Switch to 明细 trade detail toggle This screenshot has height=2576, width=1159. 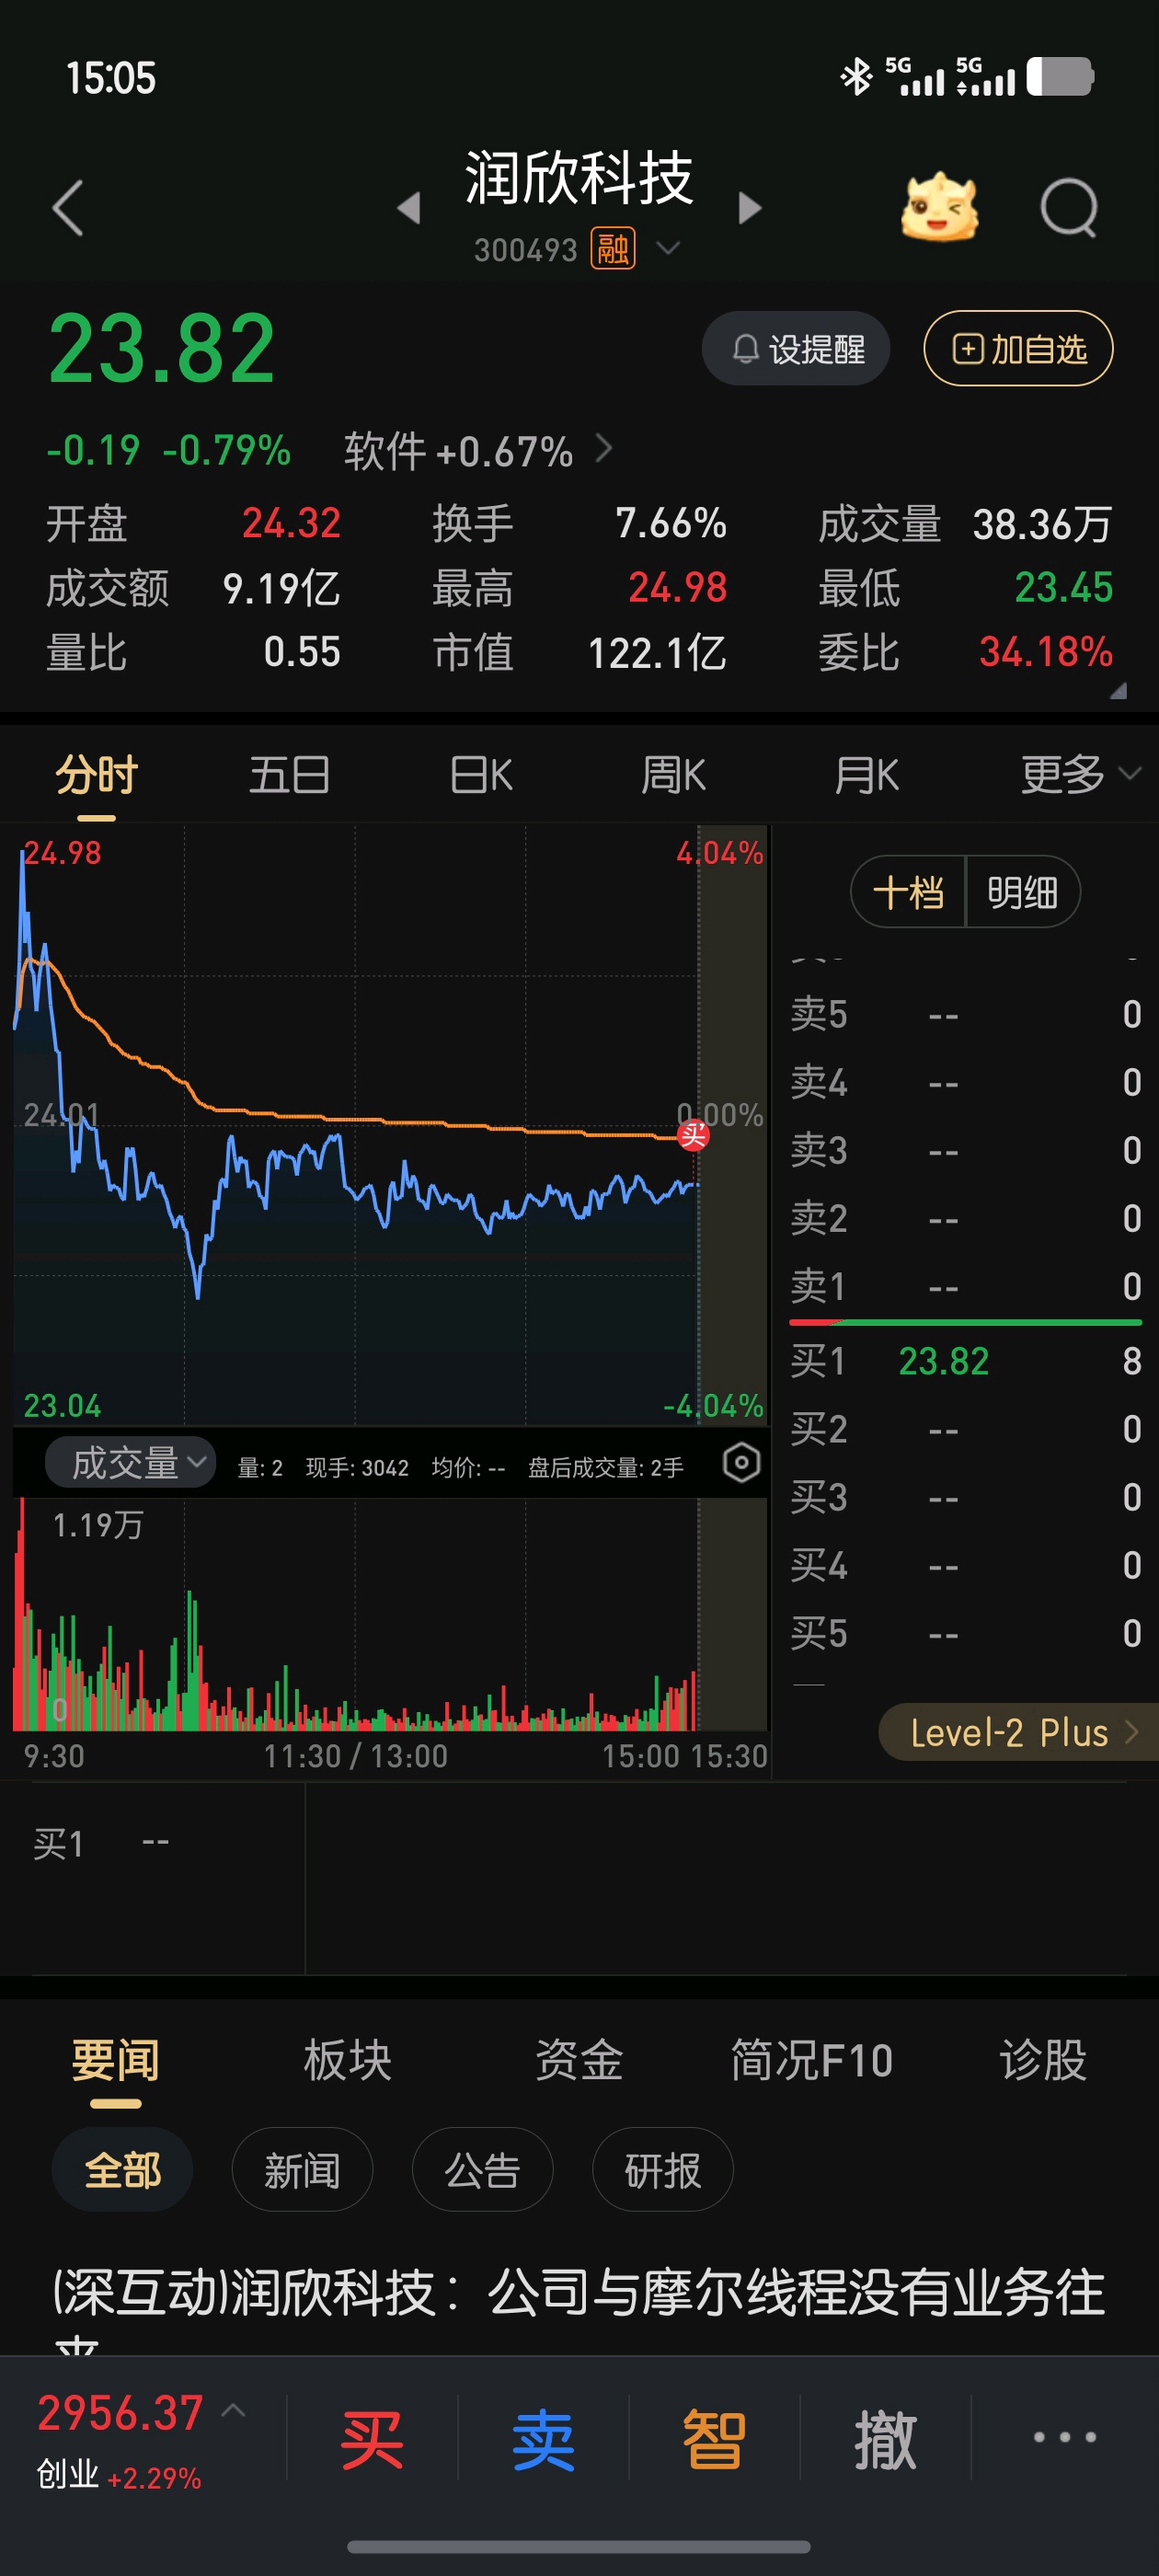(x=1022, y=891)
